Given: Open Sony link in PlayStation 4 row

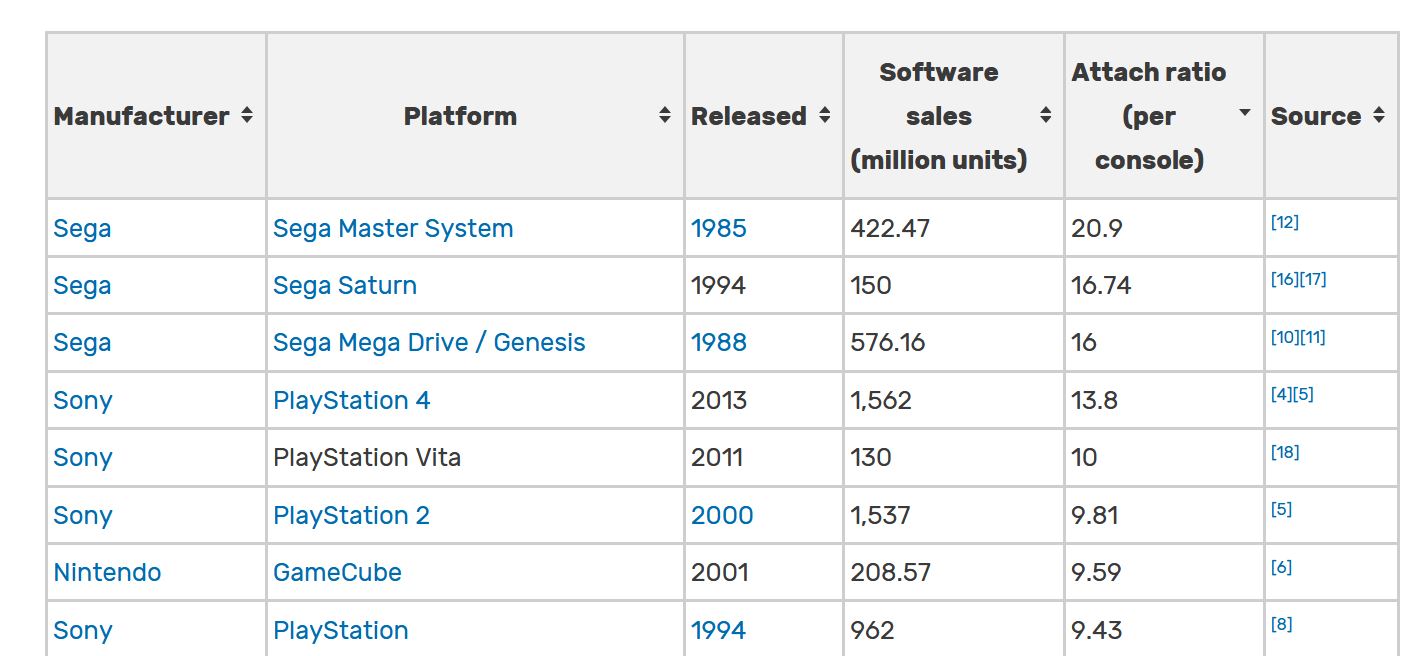Looking at the screenshot, I should pos(83,400).
